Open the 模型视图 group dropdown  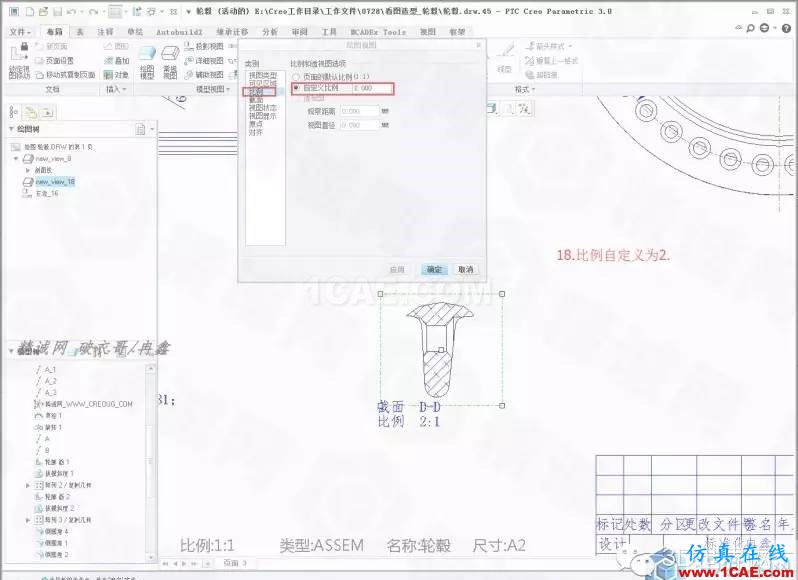tap(213, 90)
